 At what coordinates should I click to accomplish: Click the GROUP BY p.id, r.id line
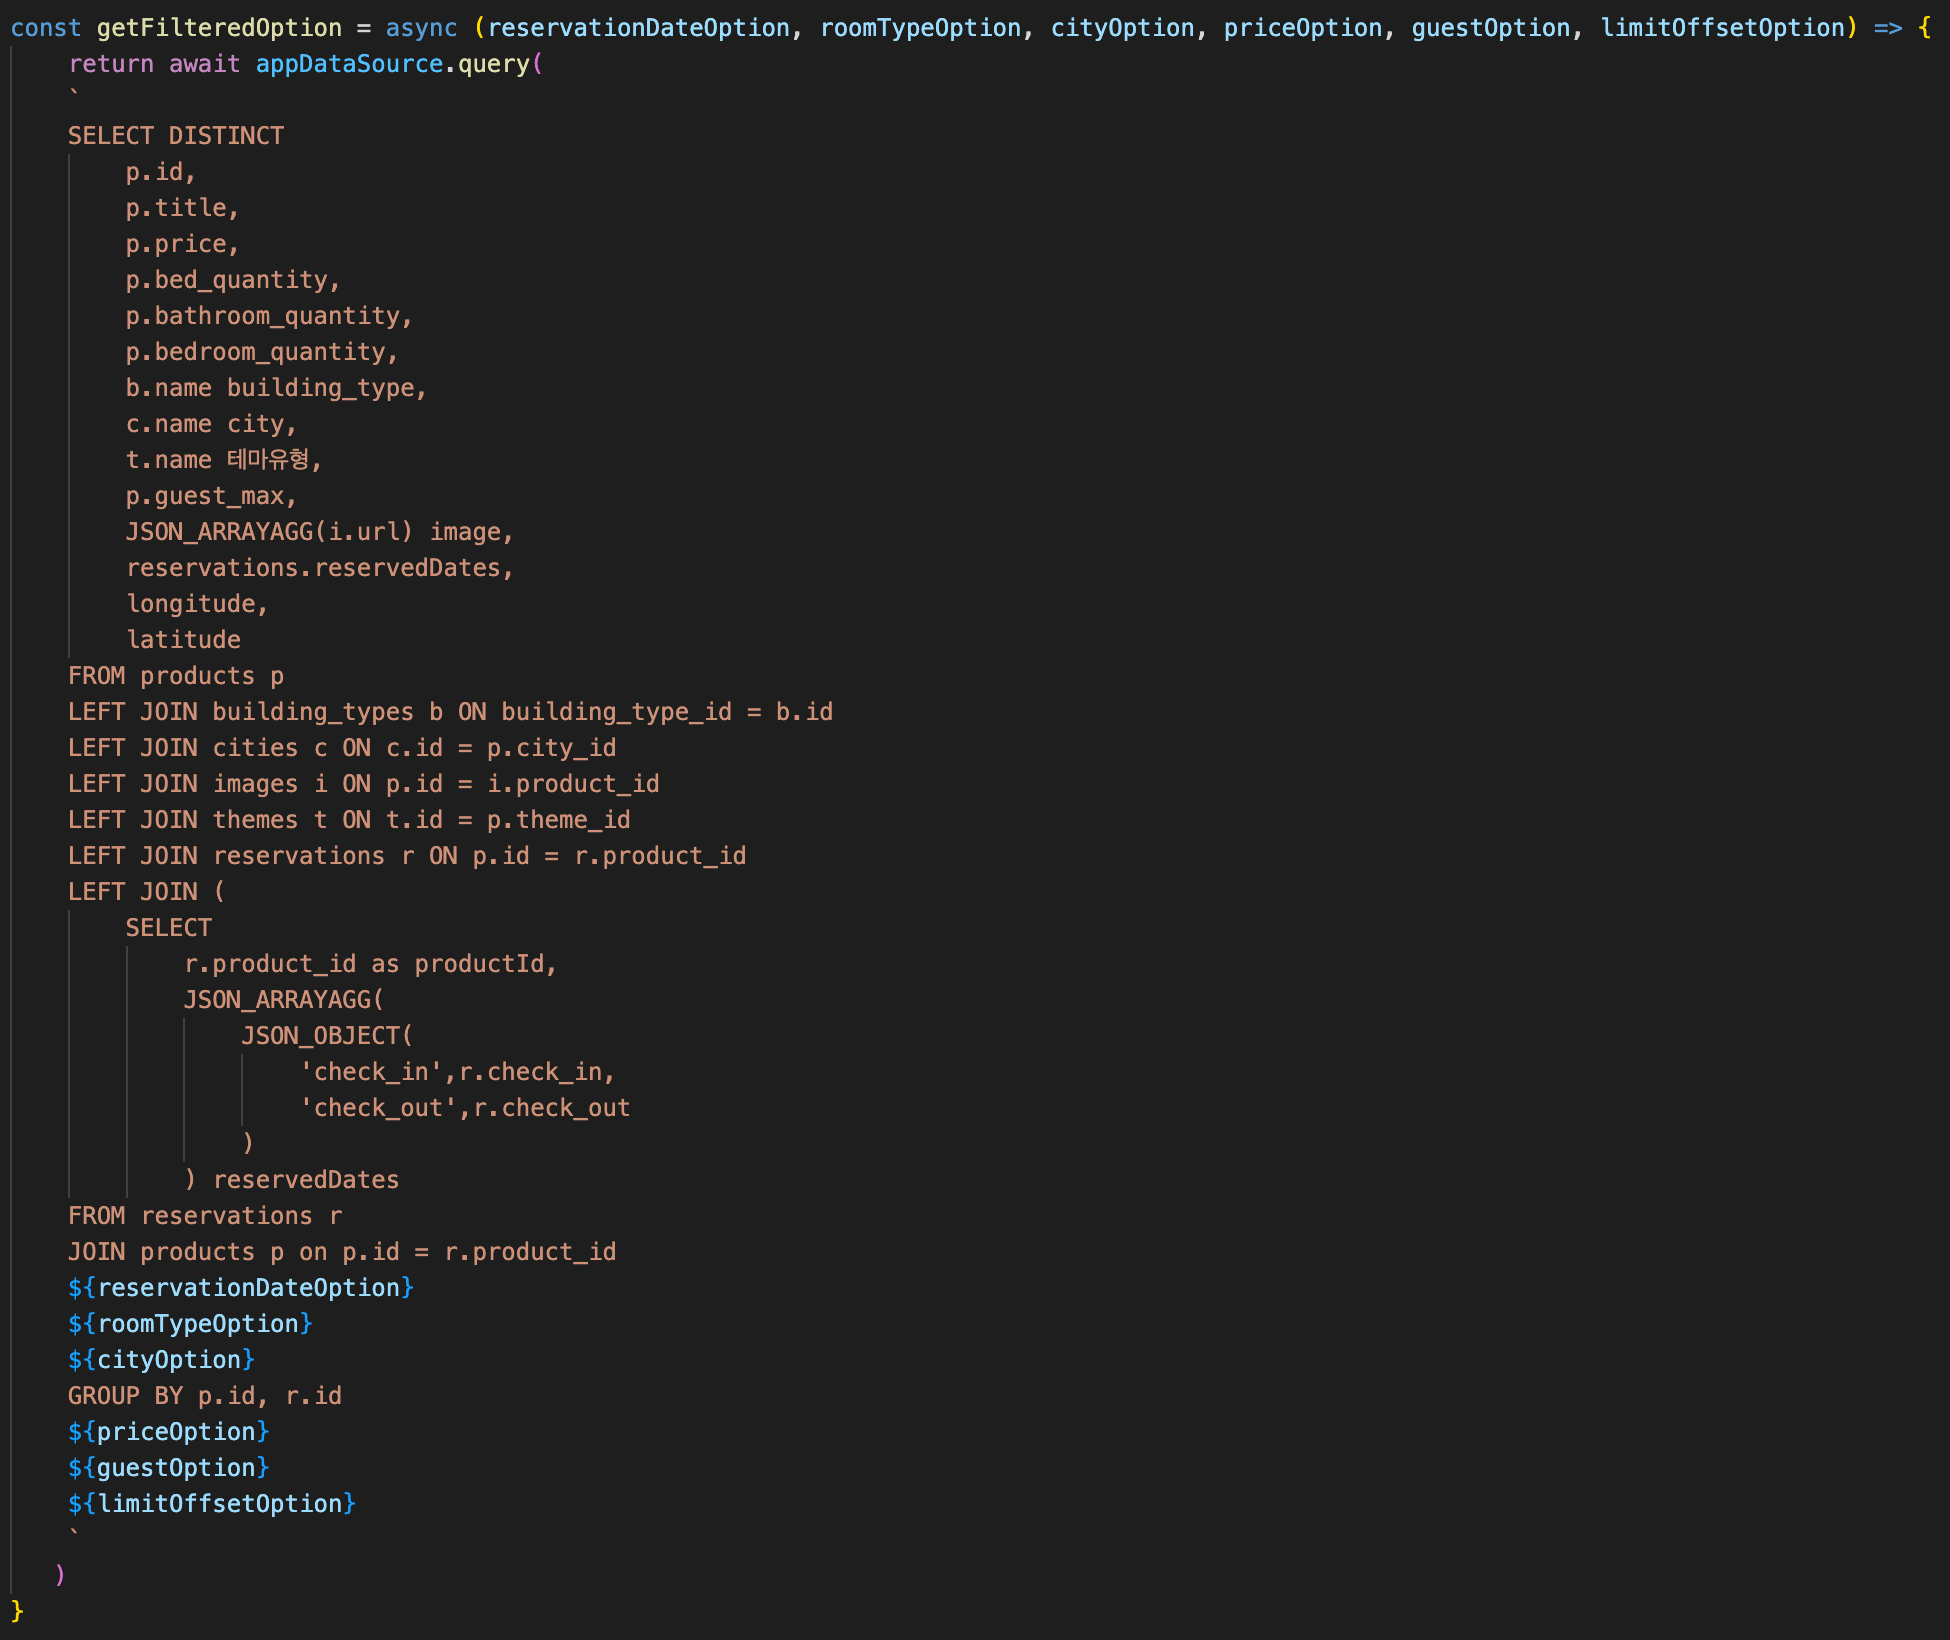[x=204, y=1396]
